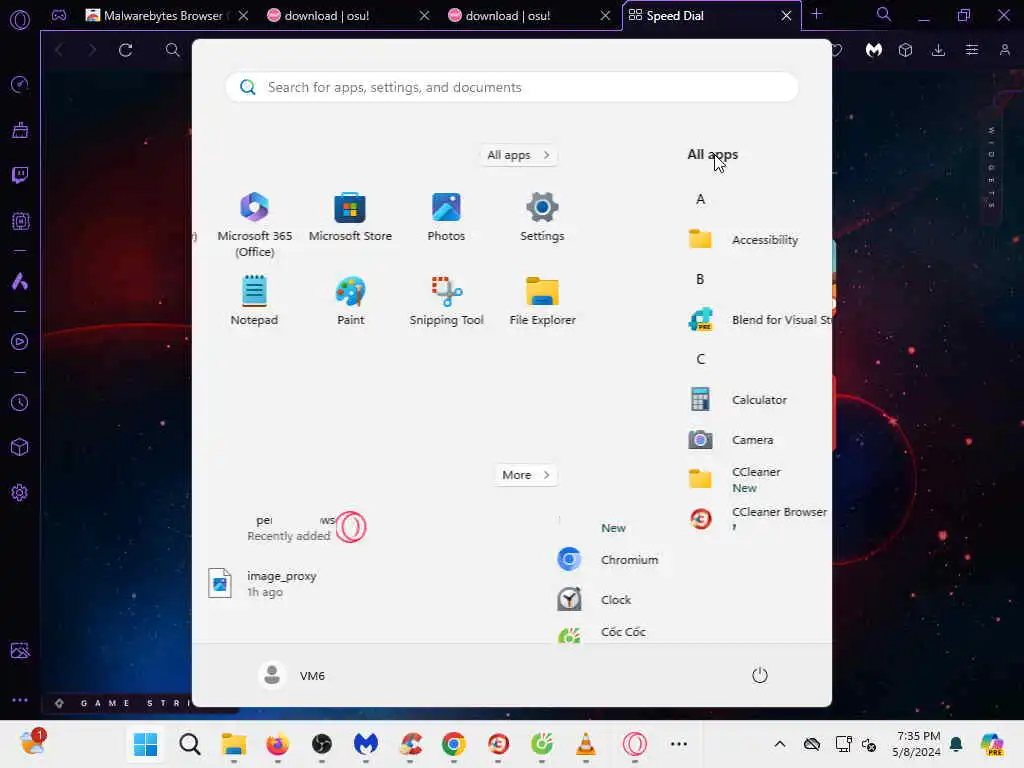Open VM6 user account menu
Image resolution: width=1024 pixels, height=768 pixels.
click(x=292, y=675)
